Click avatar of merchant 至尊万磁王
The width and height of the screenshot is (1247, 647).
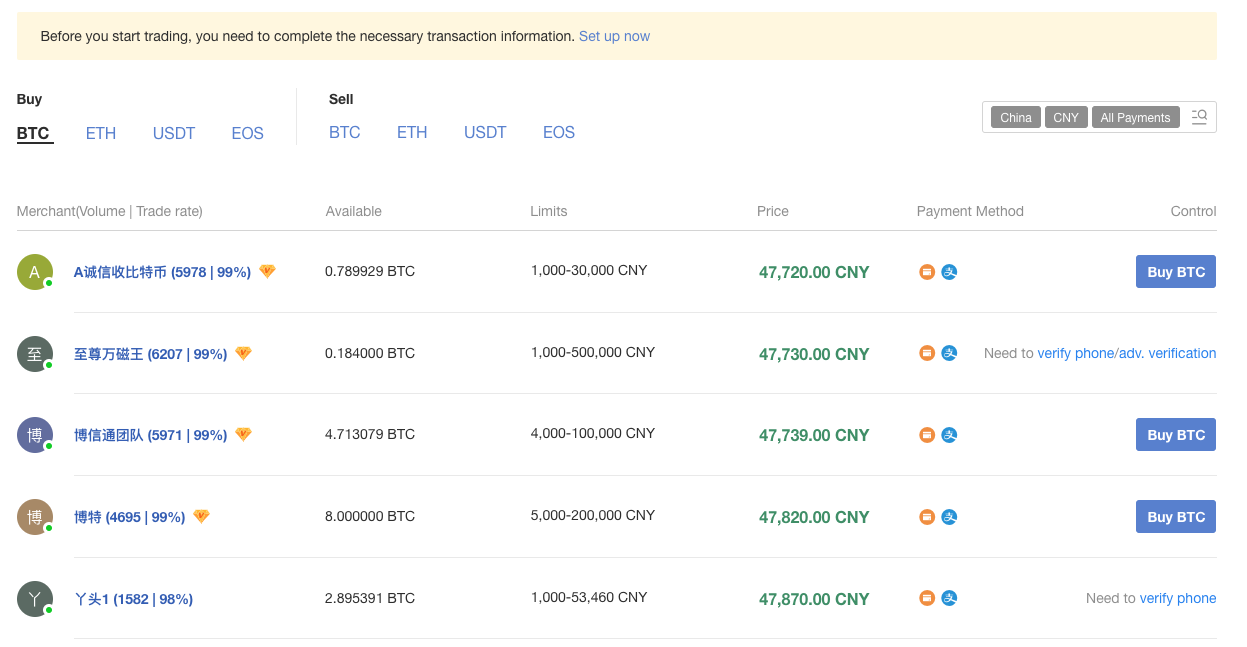pyautogui.click(x=35, y=354)
